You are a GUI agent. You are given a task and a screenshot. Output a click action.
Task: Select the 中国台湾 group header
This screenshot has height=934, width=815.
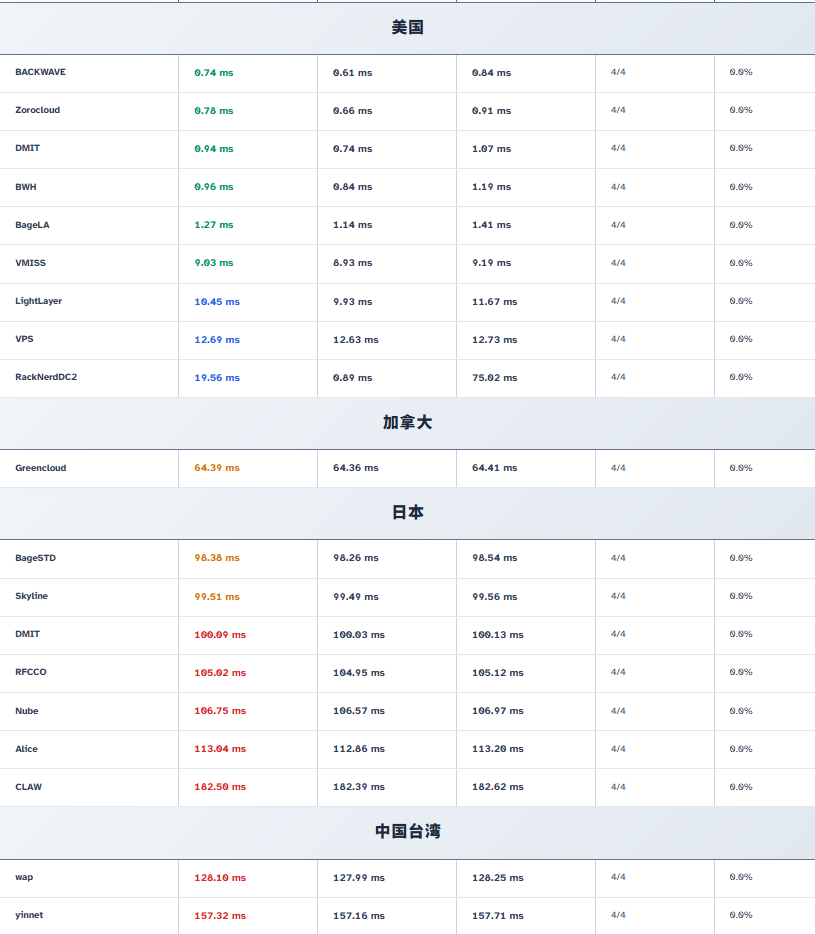click(x=407, y=831)
